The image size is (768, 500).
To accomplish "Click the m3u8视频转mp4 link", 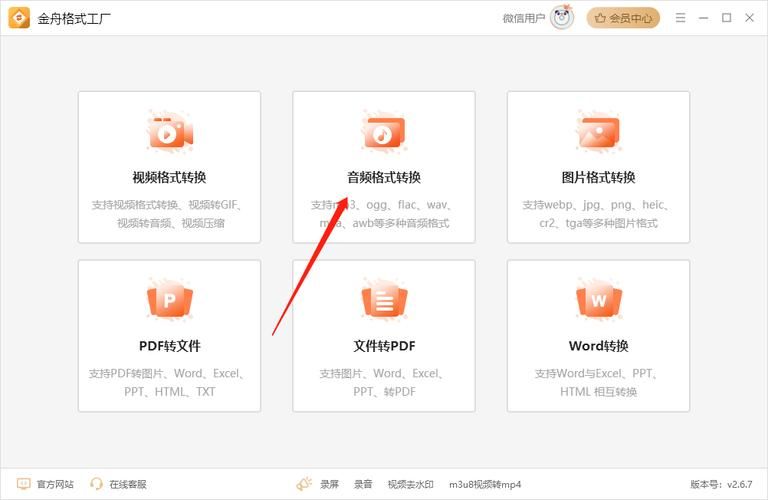I will click(x=485, y=484).
